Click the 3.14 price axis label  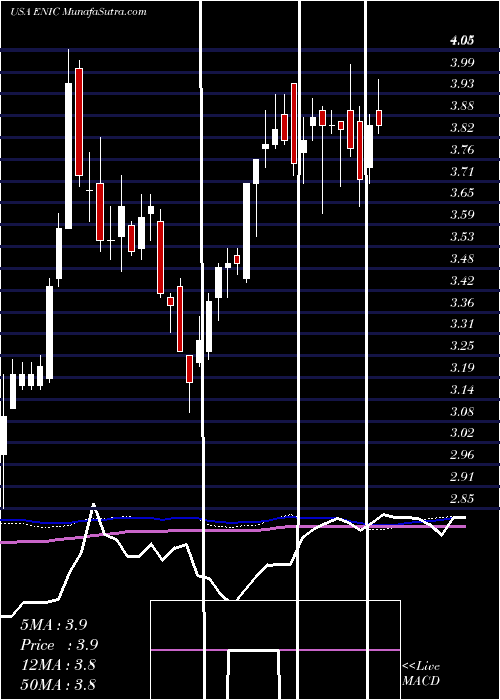pos(462,390)
